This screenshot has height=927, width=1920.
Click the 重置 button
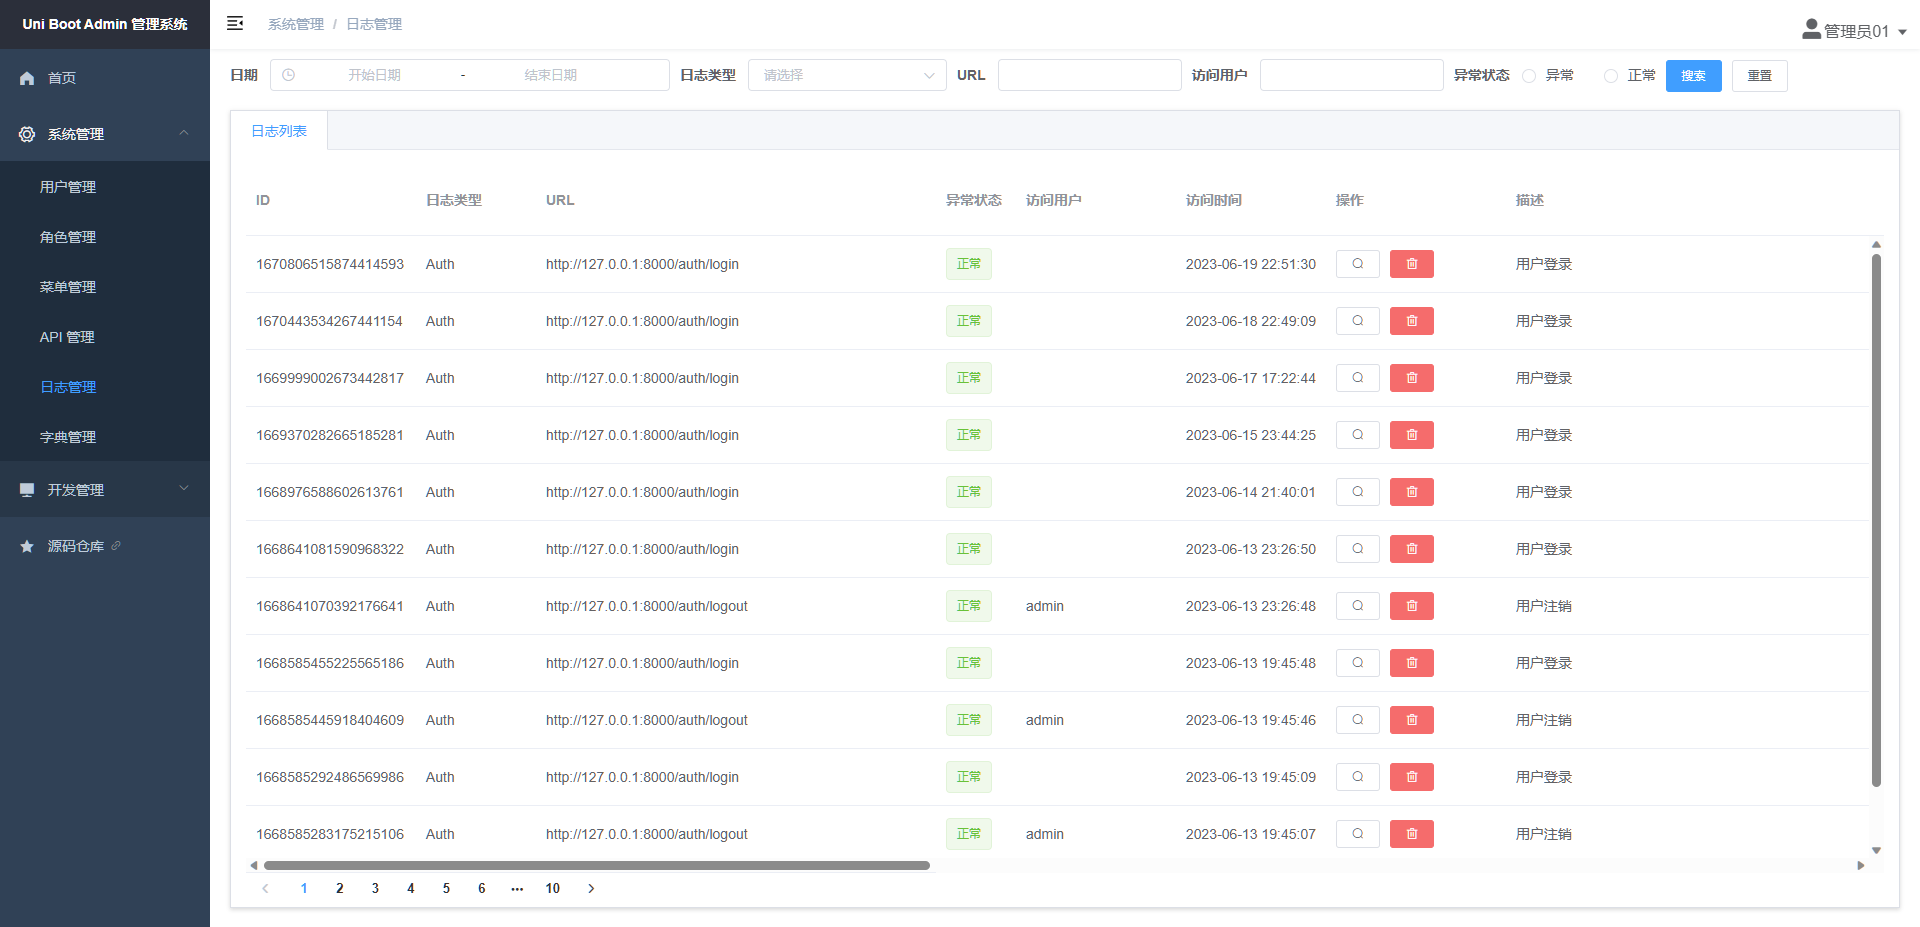(1759, 76)
